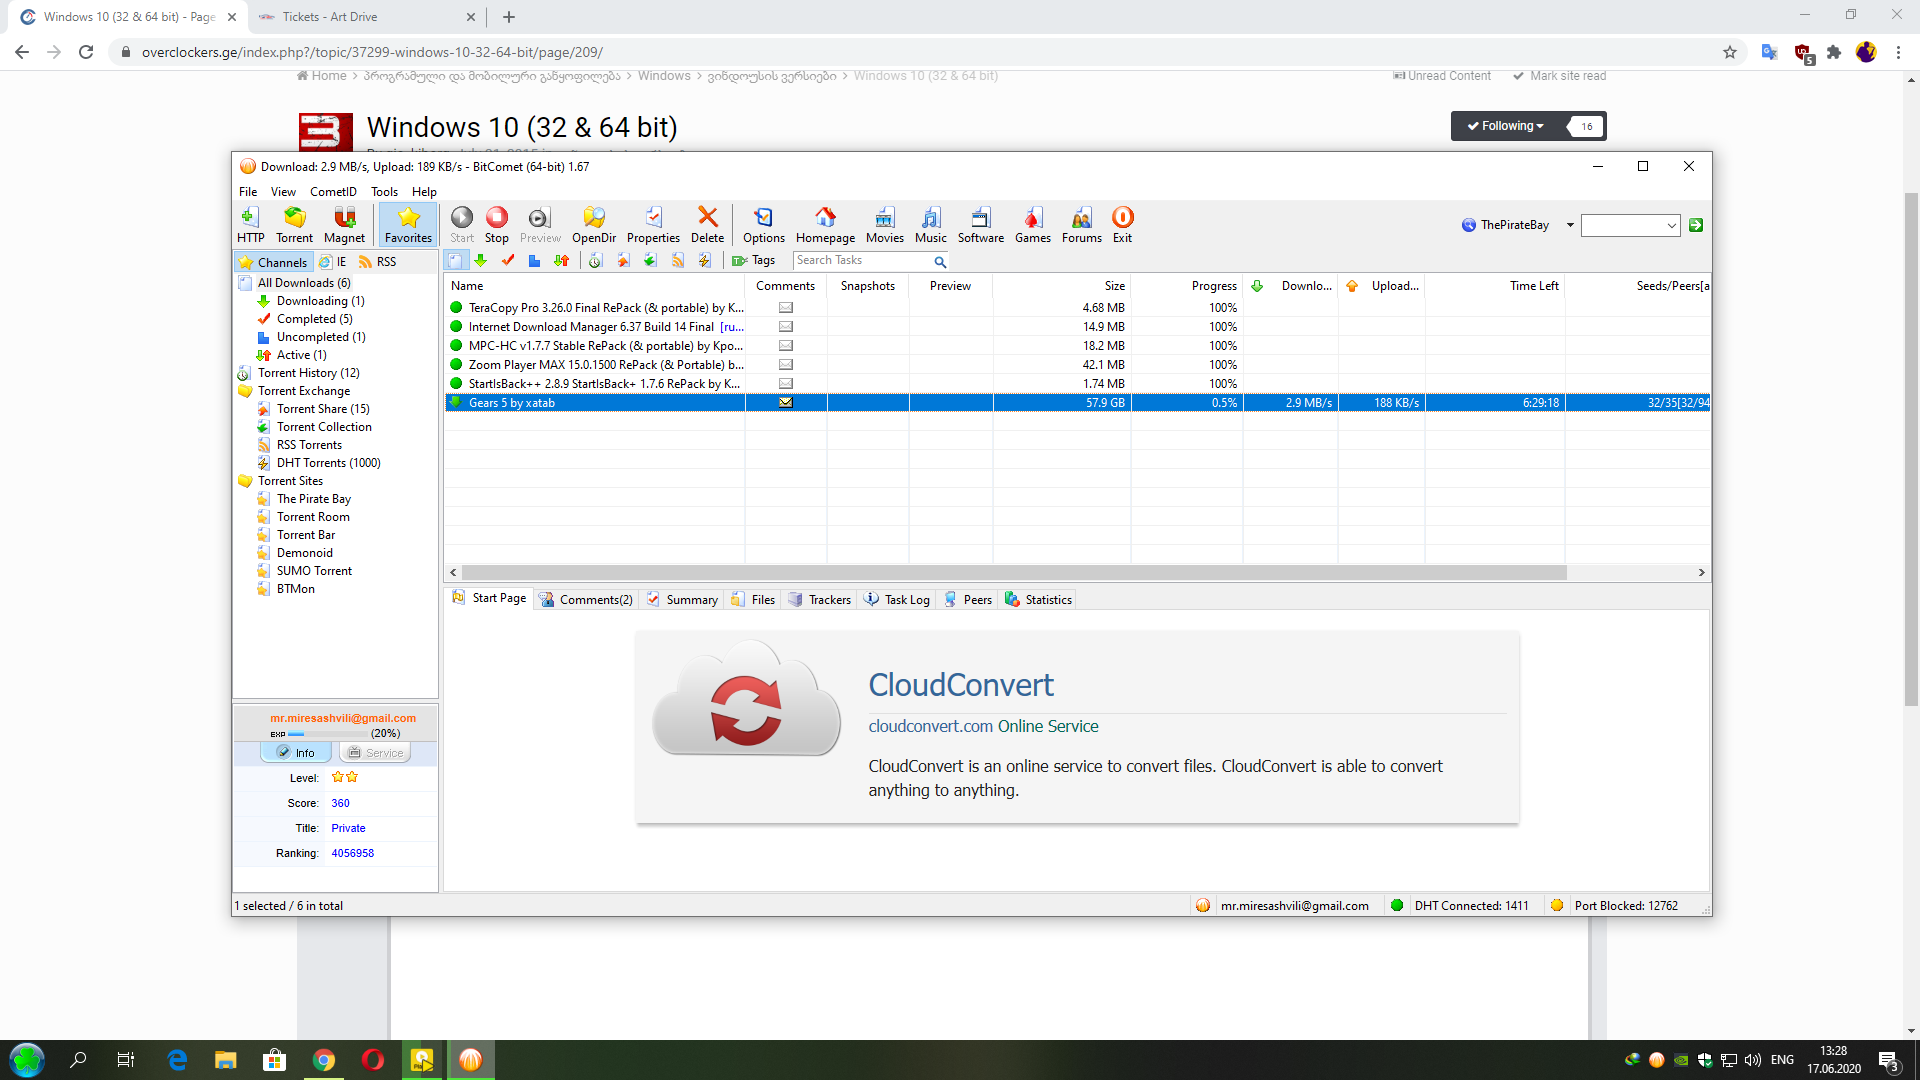Open ThePirateBay search engine dropdown arrow
Screen dimensions: 1920x1080
tap(1570, 225)
